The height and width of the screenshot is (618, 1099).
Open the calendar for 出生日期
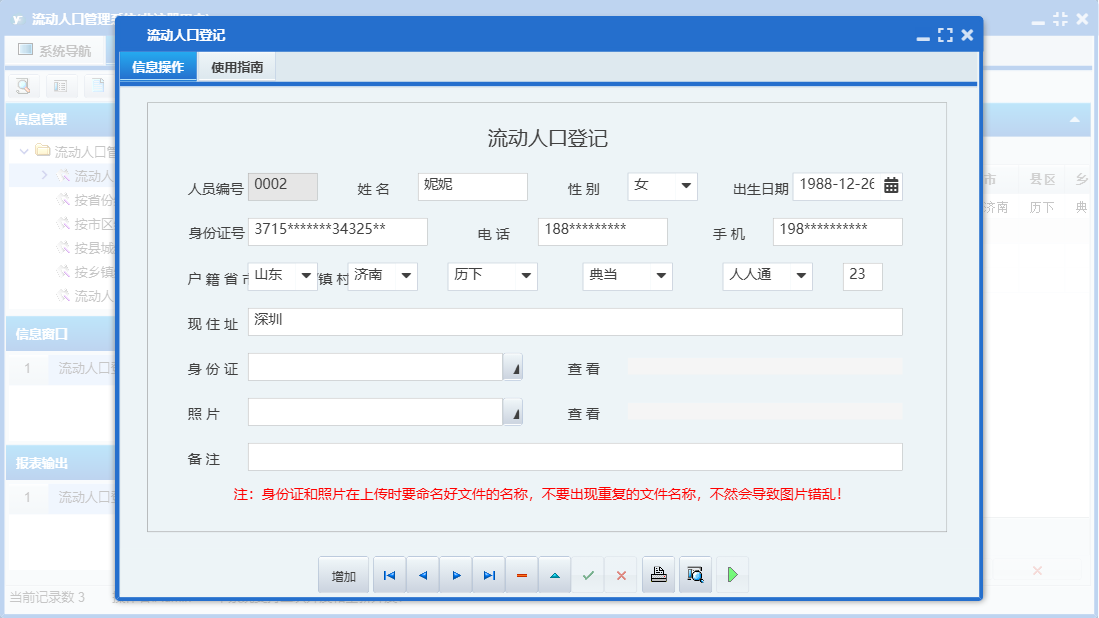(x=891, y=186)
